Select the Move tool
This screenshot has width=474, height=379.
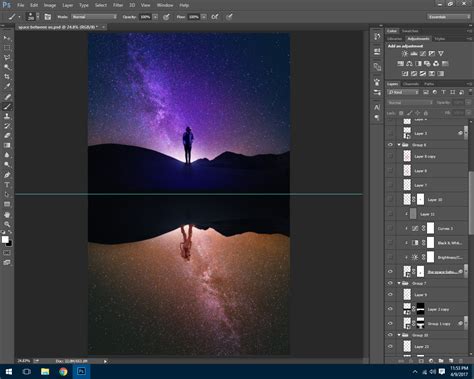[7, 38]
